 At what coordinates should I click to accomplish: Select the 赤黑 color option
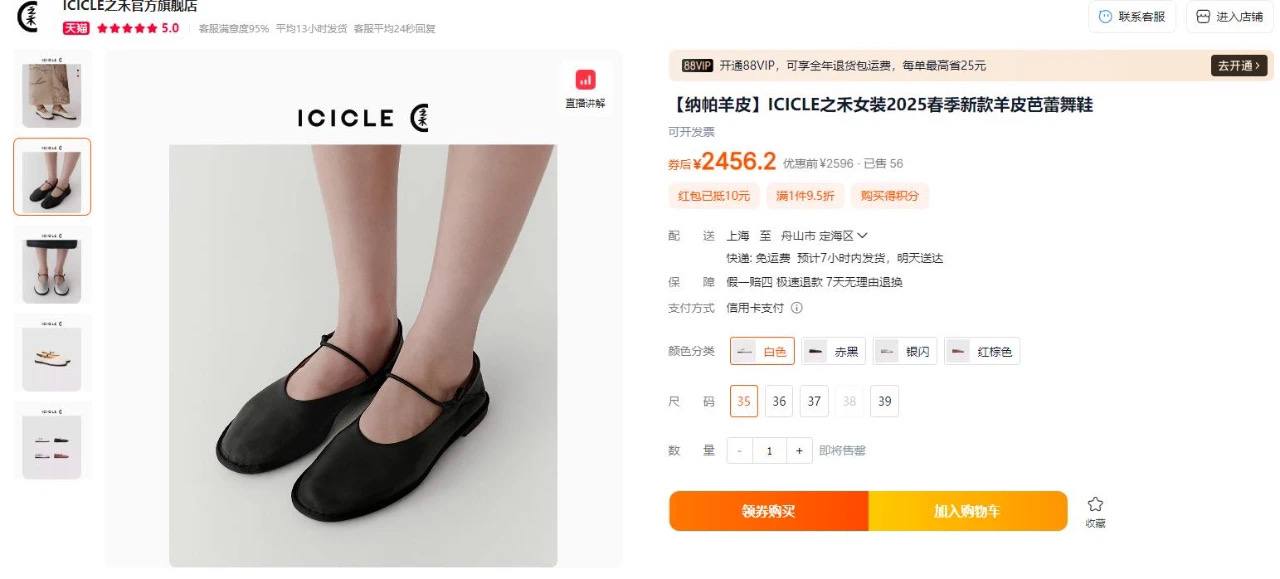tap(833, 351)
